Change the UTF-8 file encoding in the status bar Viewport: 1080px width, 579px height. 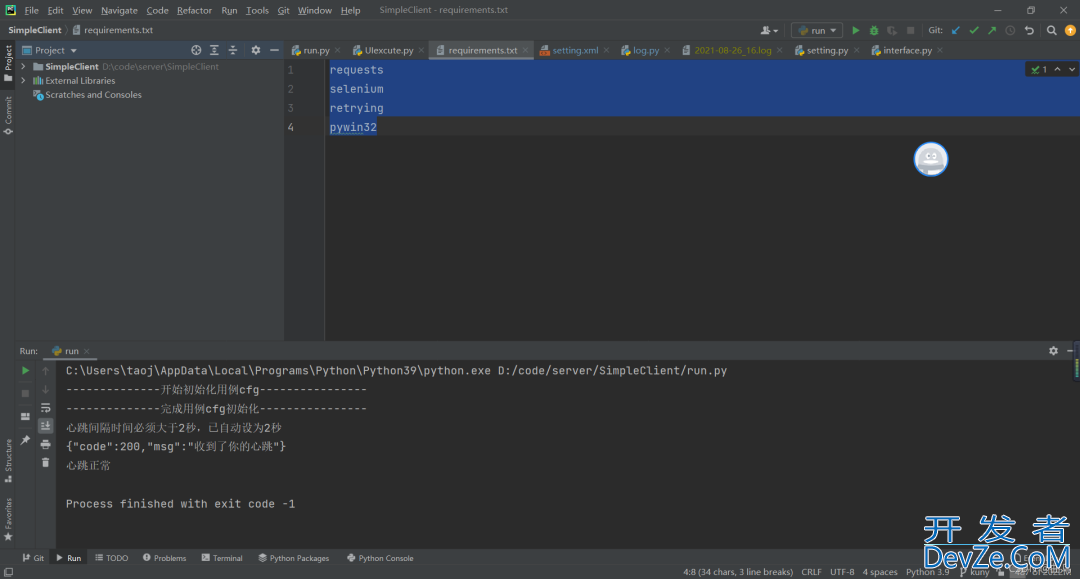(x=842, y=572)
